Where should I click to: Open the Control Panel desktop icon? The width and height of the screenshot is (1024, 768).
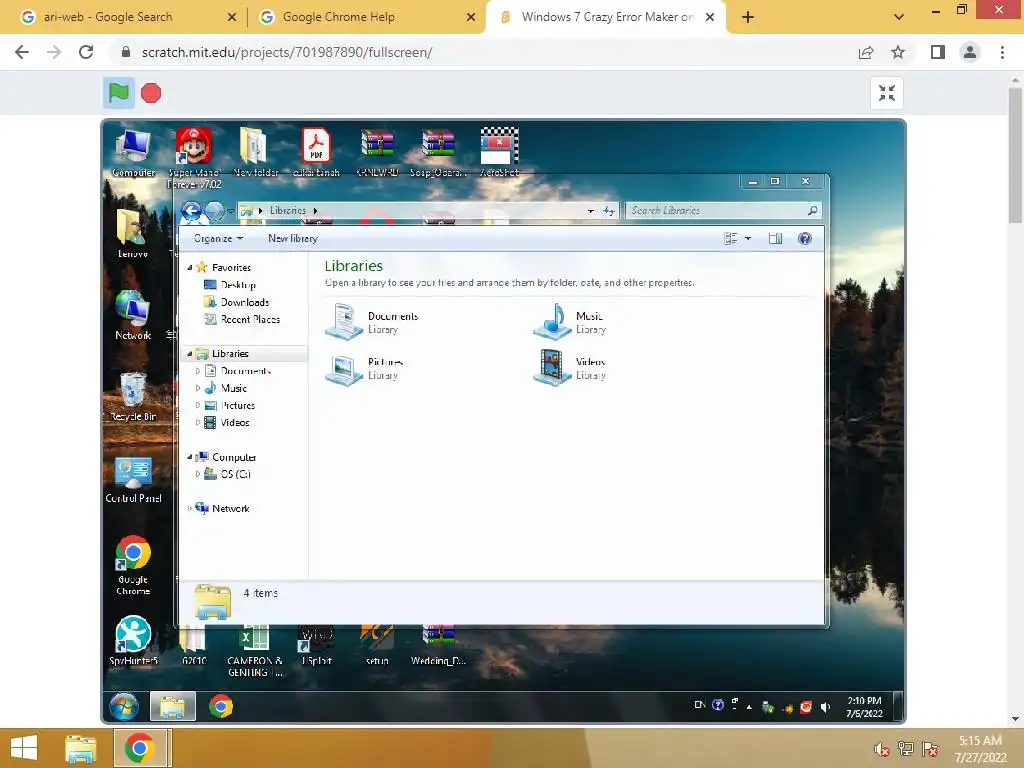click(133, 479)
